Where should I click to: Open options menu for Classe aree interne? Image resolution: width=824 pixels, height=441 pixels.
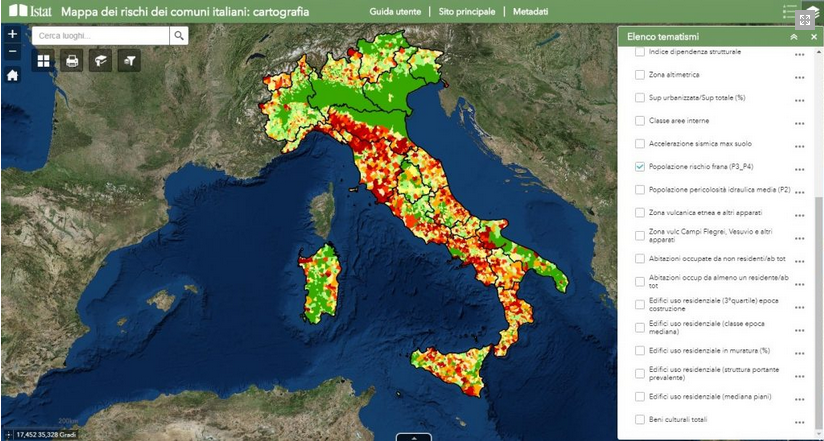pyautogui.click(x=799, y=123)
